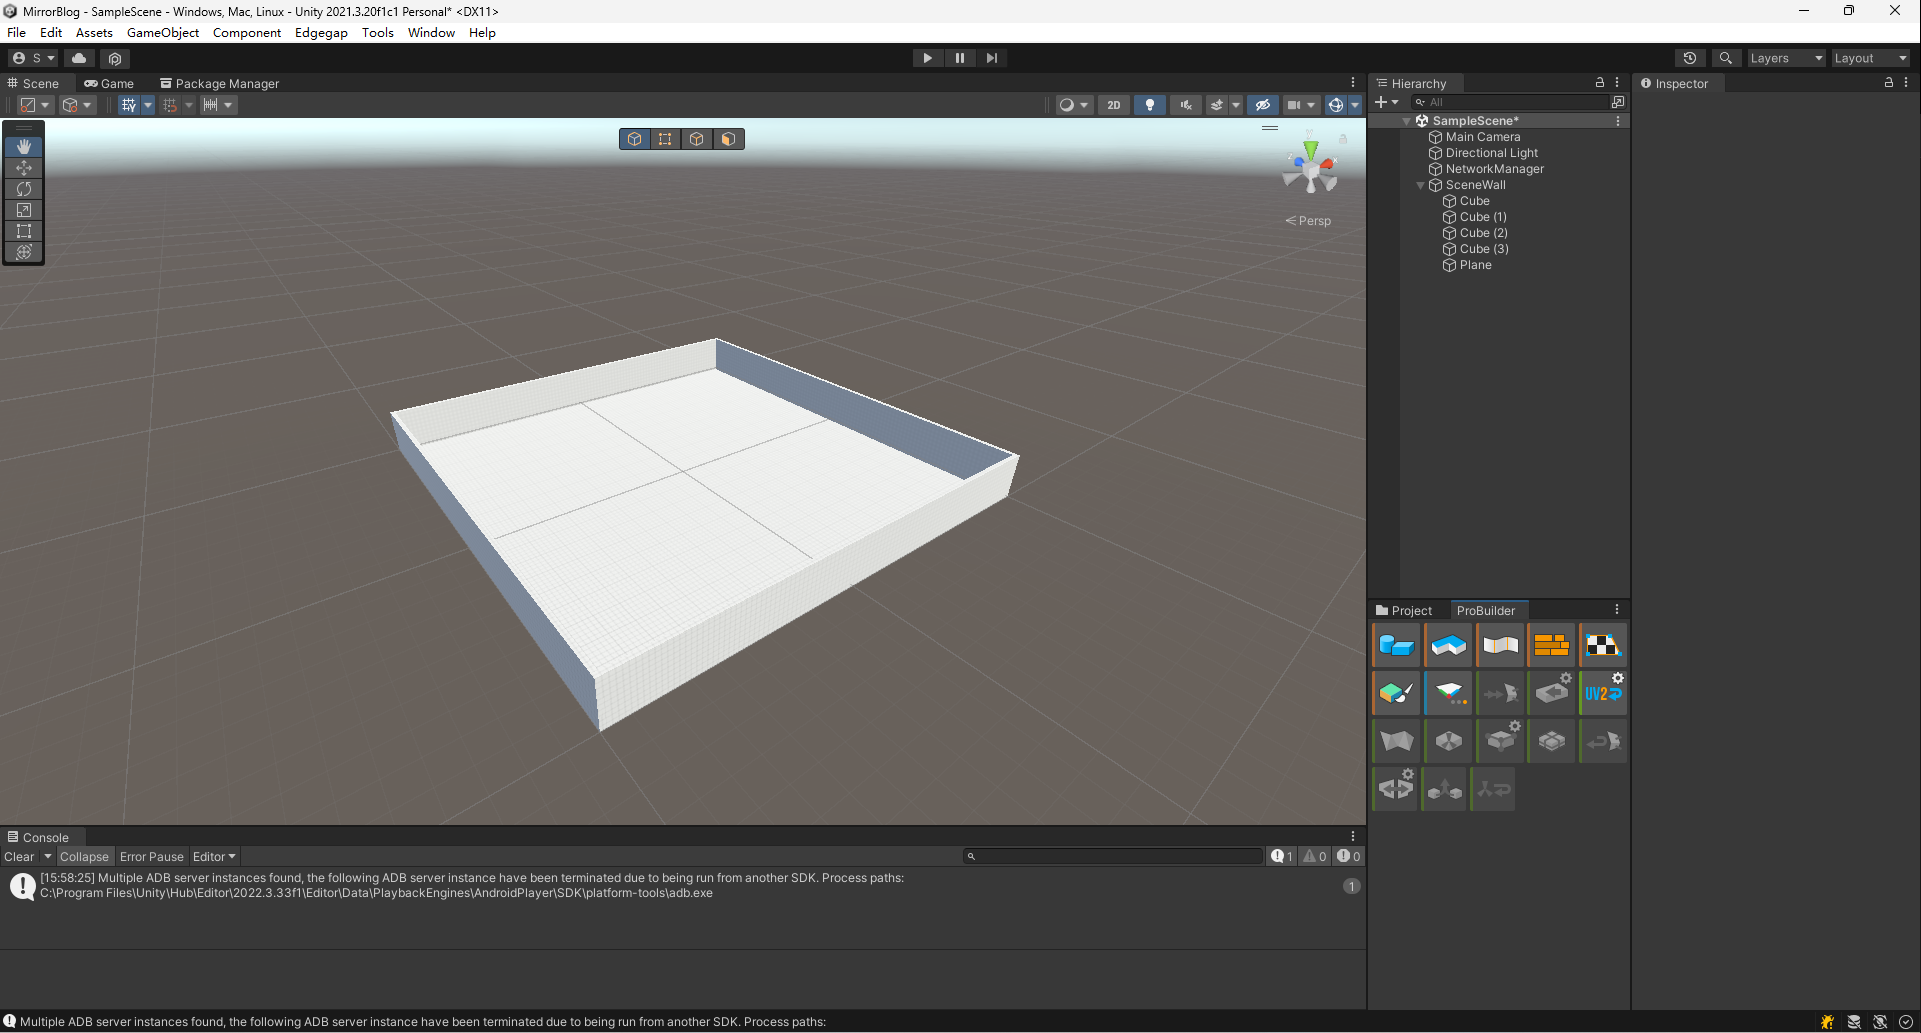
Task: Open ProBuilder Material Editor brick icon
Action: click(x=1552, y=645)
